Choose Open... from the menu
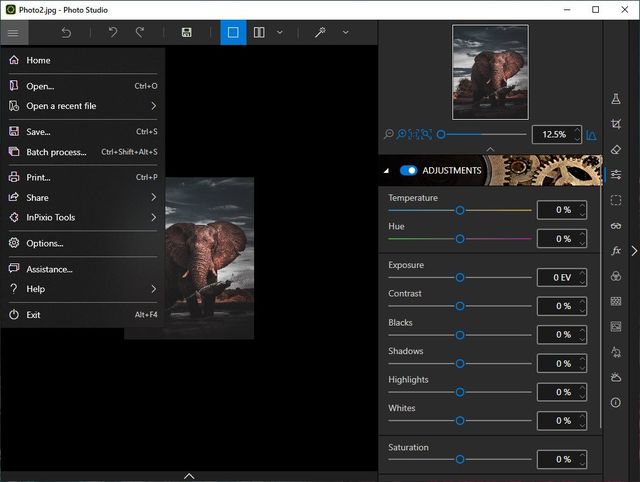Viewport: 640px width, 482px height. 83,86
